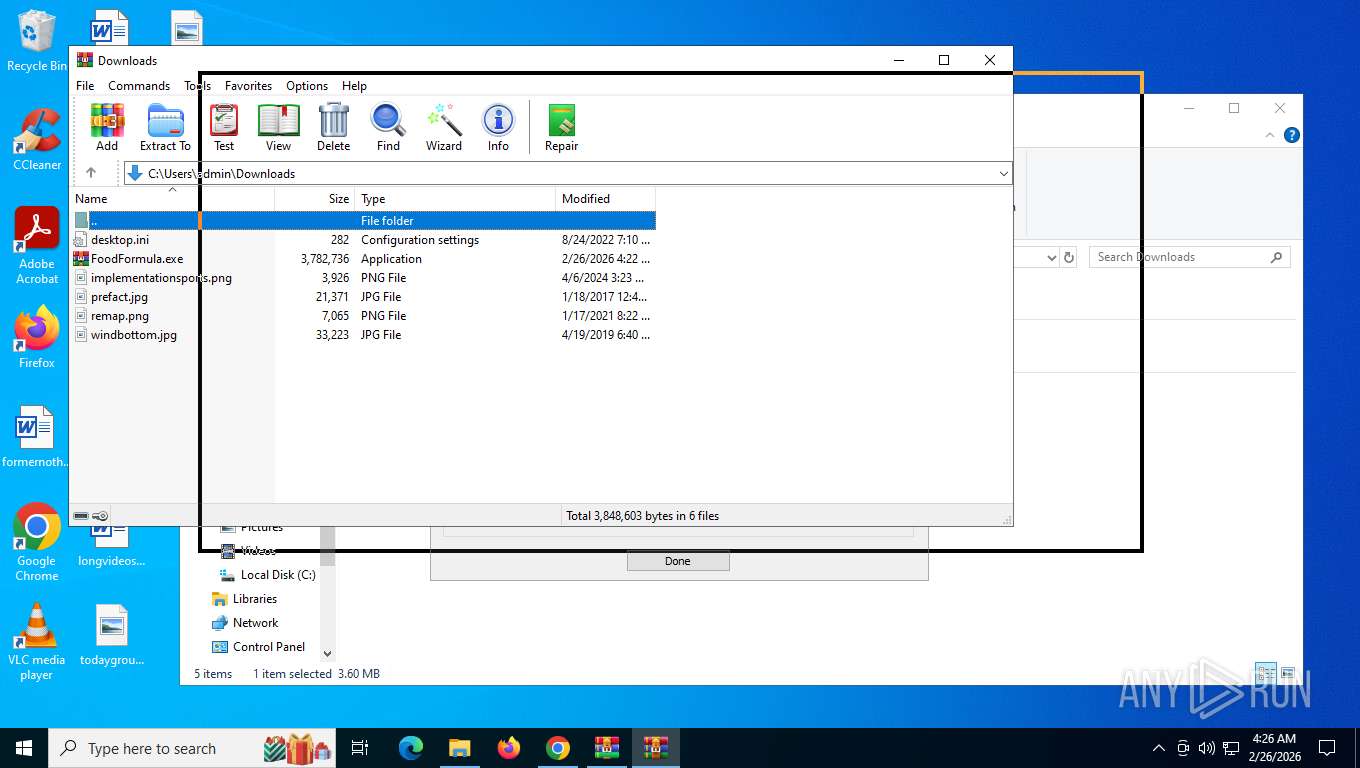Click Search Downloads box in File Explorer
The height and width of the screenshot is (768, 1360).
(x=1189, y=257)
